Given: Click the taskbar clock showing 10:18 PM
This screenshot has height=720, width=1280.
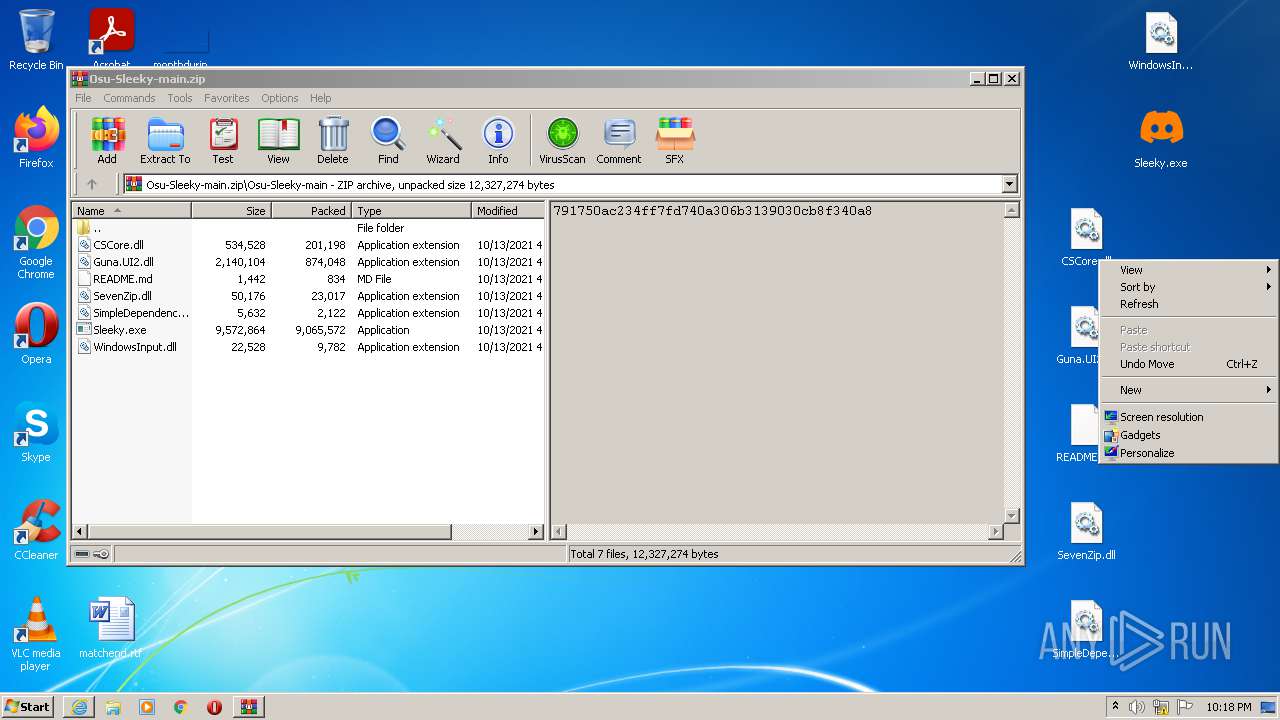Looking at the screenshot, I should [x=1228, y=707].
